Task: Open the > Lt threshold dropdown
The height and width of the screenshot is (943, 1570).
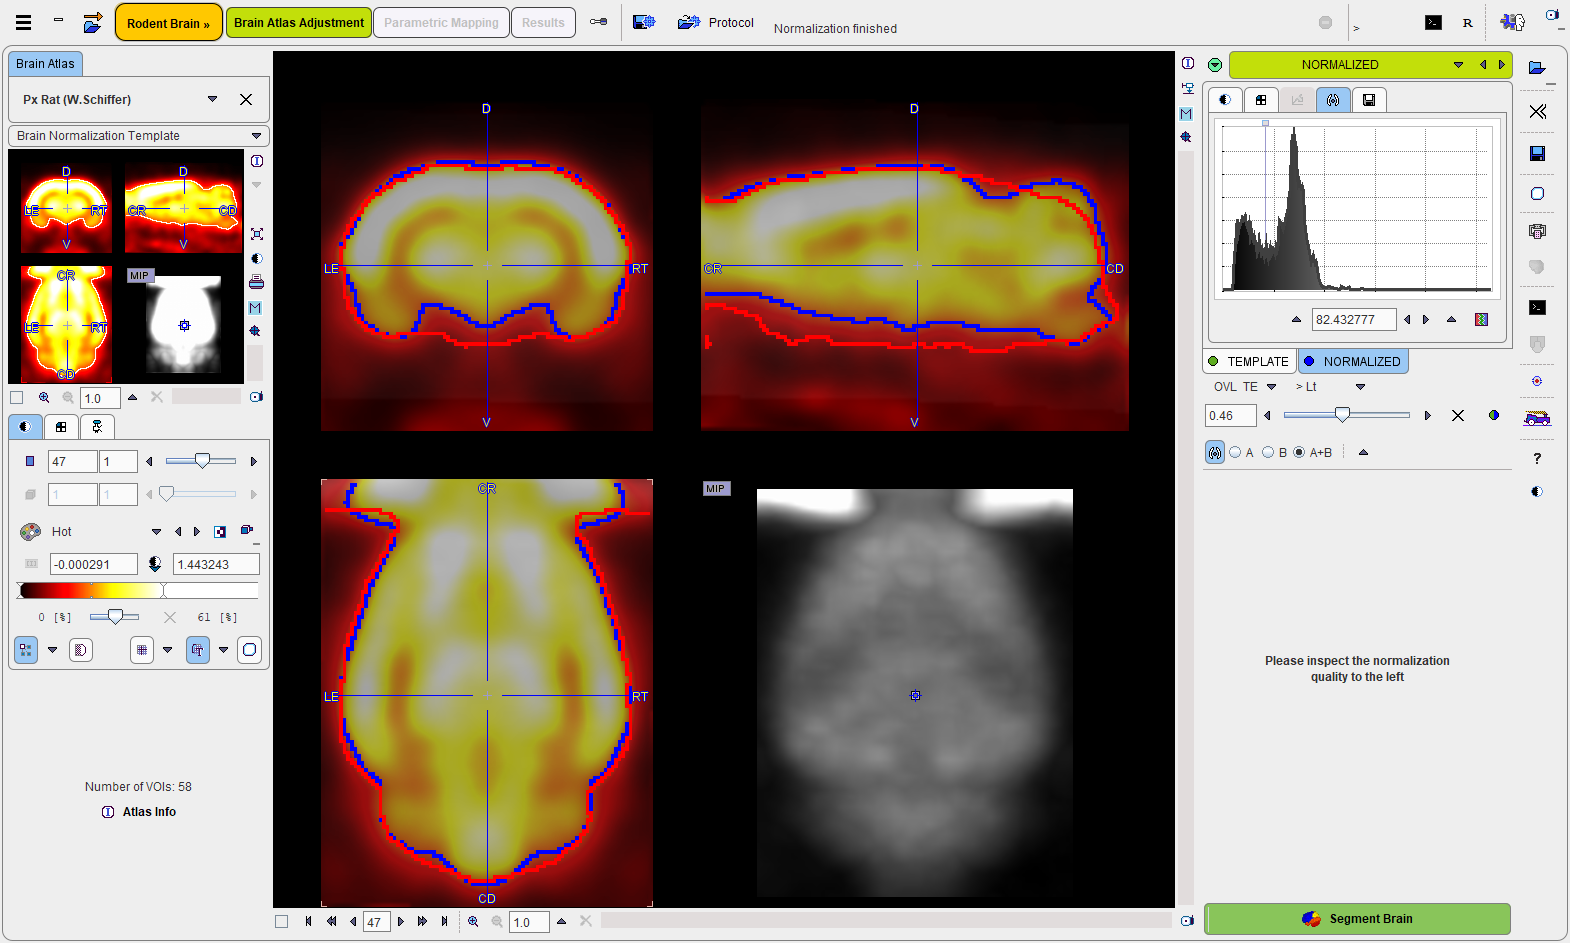Action: 1360,387
